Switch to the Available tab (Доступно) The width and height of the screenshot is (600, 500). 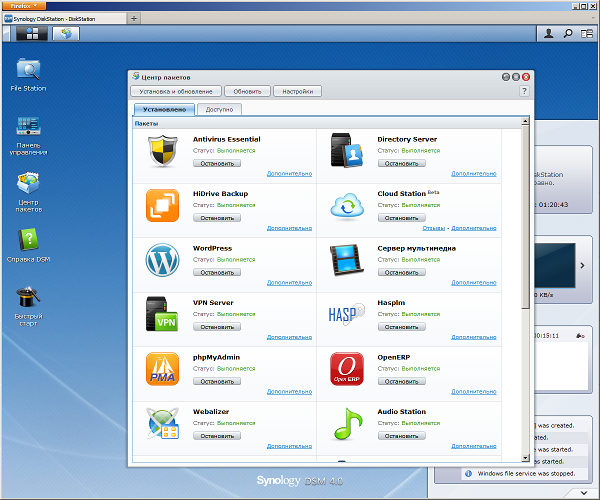(x=219, y=109)
